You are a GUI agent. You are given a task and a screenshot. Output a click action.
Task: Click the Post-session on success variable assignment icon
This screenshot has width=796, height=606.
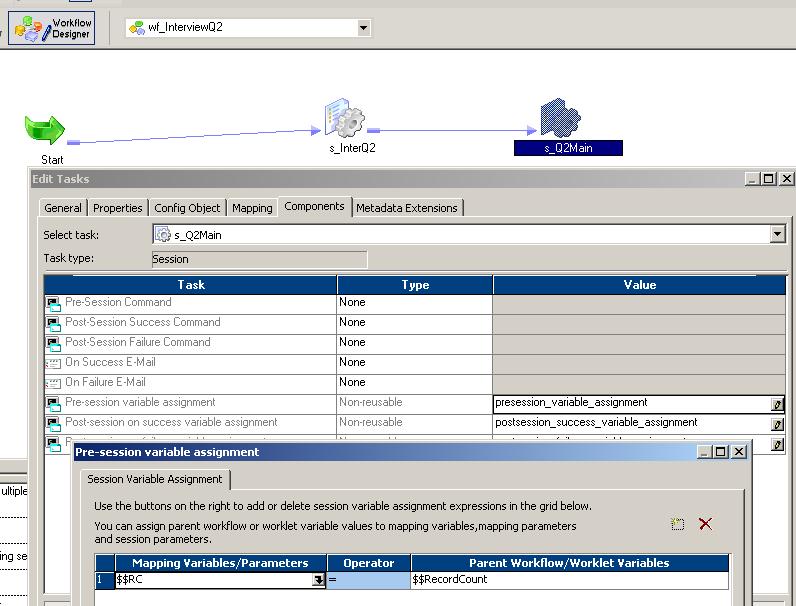pos(53,423)
